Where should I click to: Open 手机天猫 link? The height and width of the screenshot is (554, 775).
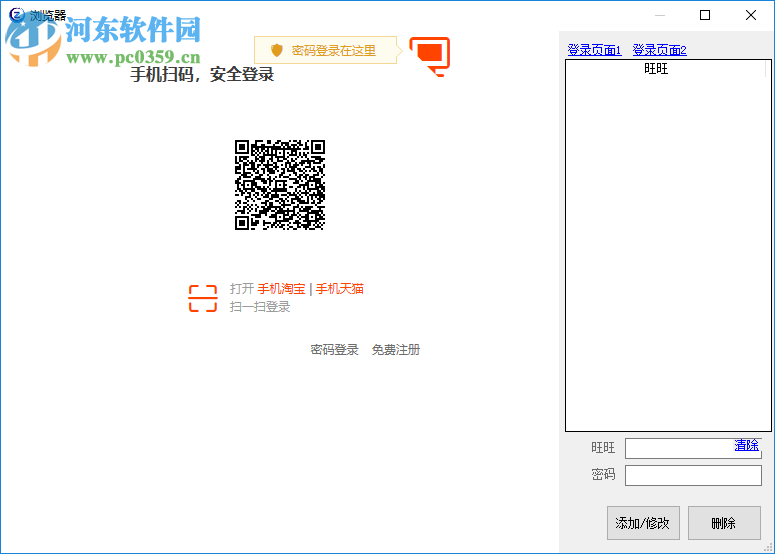340,289
